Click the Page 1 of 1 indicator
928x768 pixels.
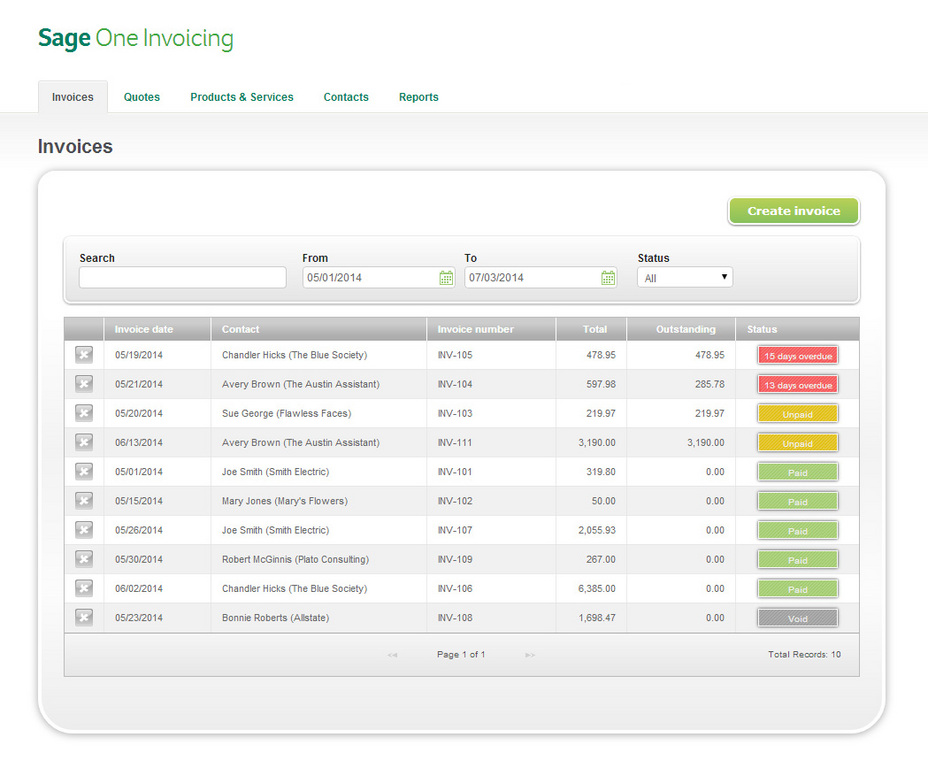[461, 654]
